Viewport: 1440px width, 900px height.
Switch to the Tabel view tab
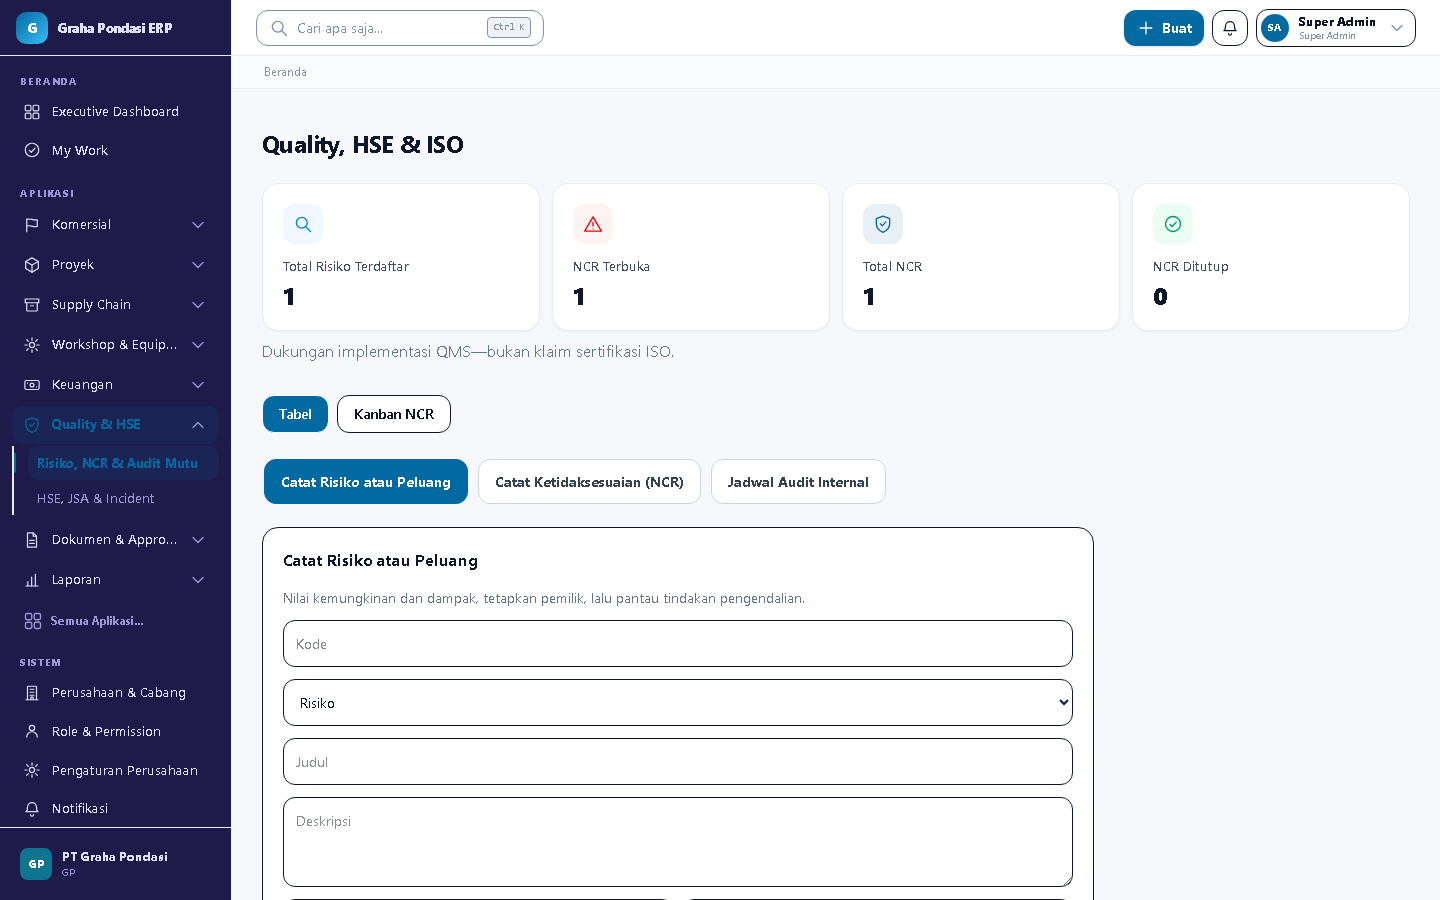295,414
